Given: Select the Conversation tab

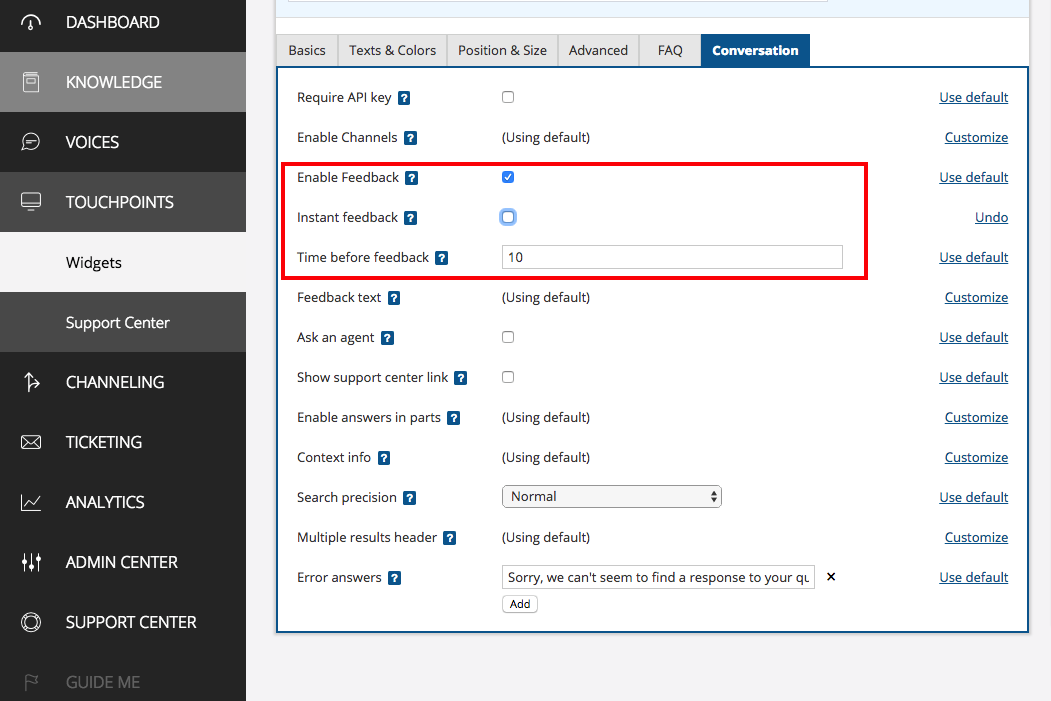Looking at the screenshot, I should click(x=755, y=50).
